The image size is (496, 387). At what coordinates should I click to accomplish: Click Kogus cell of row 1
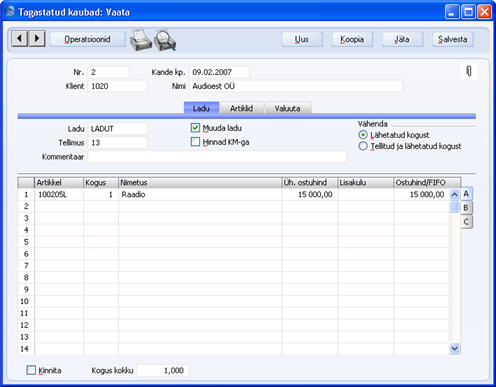pos(101,194)
